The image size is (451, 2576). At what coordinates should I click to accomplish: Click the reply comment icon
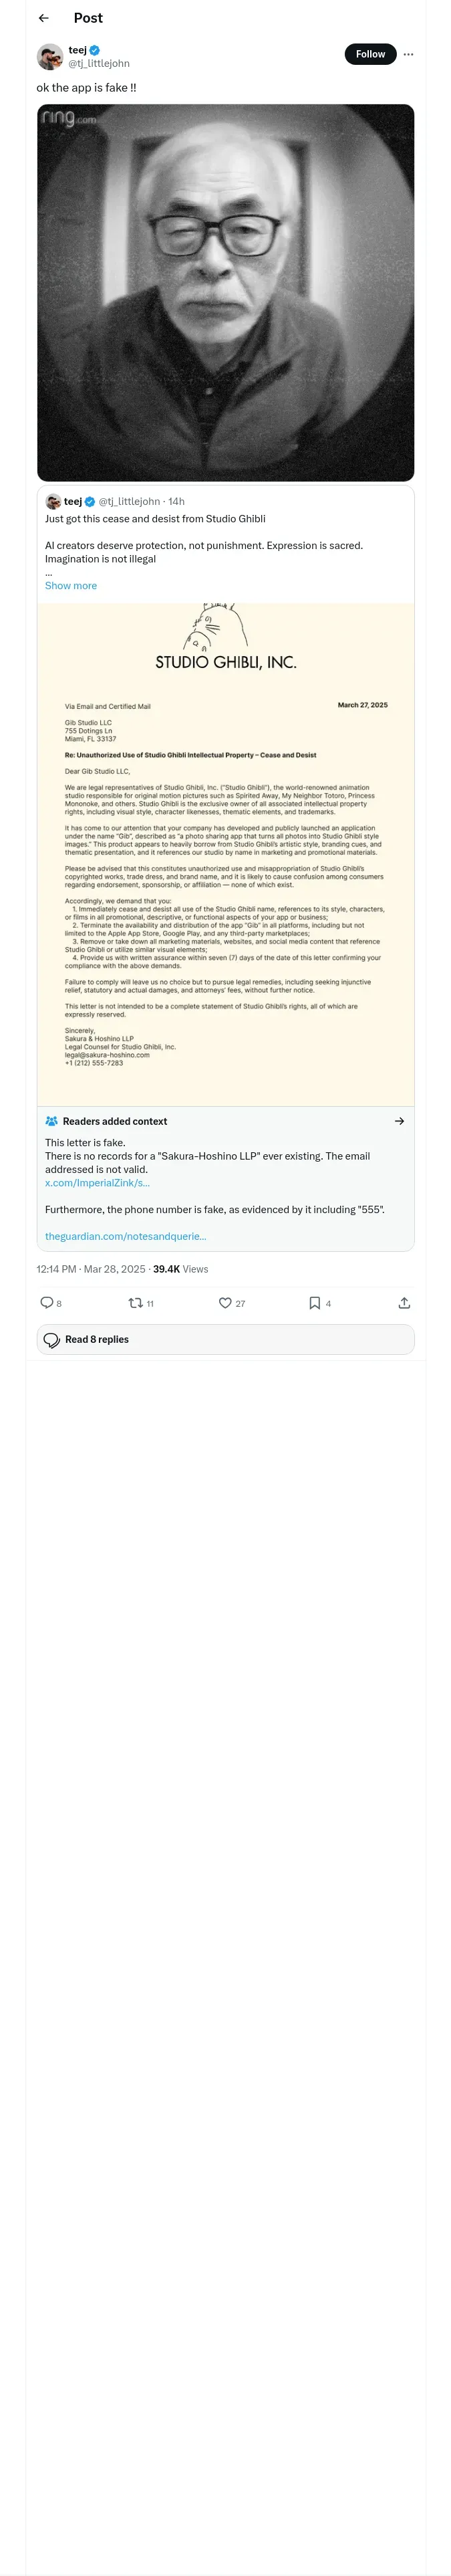[x=47, y=1302]
